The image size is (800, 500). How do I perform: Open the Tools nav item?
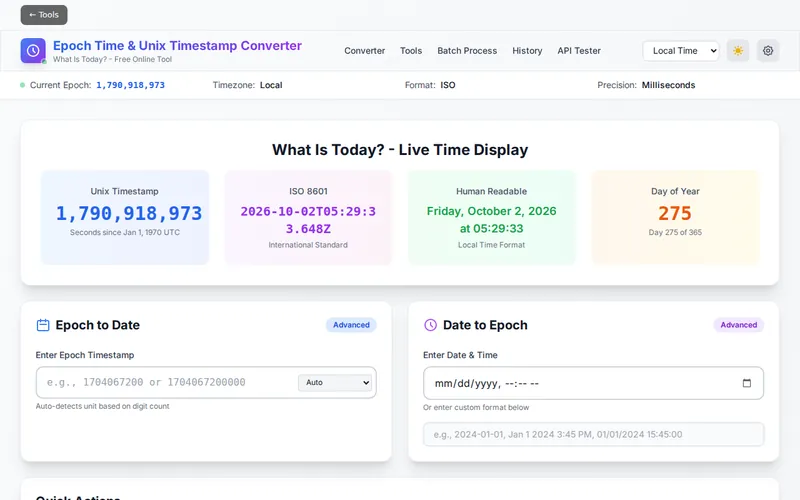(x=411, y=51)
